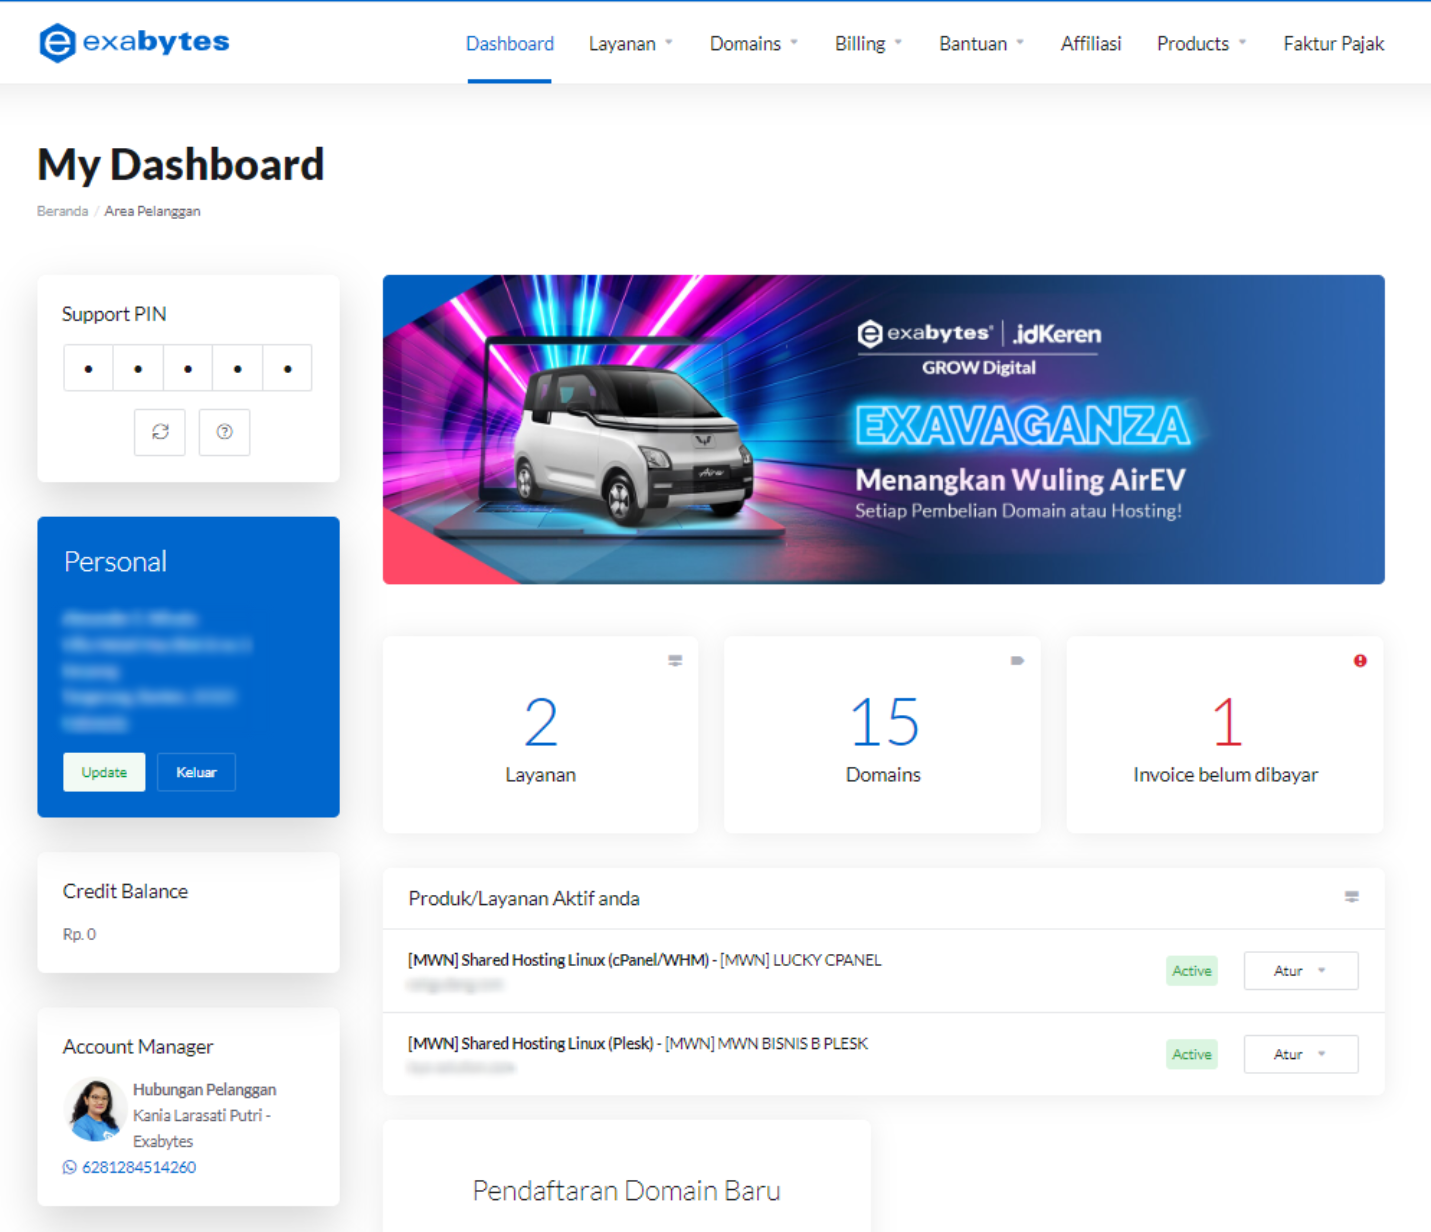Open the Shared Hosting Linux (cPanel/WHM) service

tap(645, 960)
